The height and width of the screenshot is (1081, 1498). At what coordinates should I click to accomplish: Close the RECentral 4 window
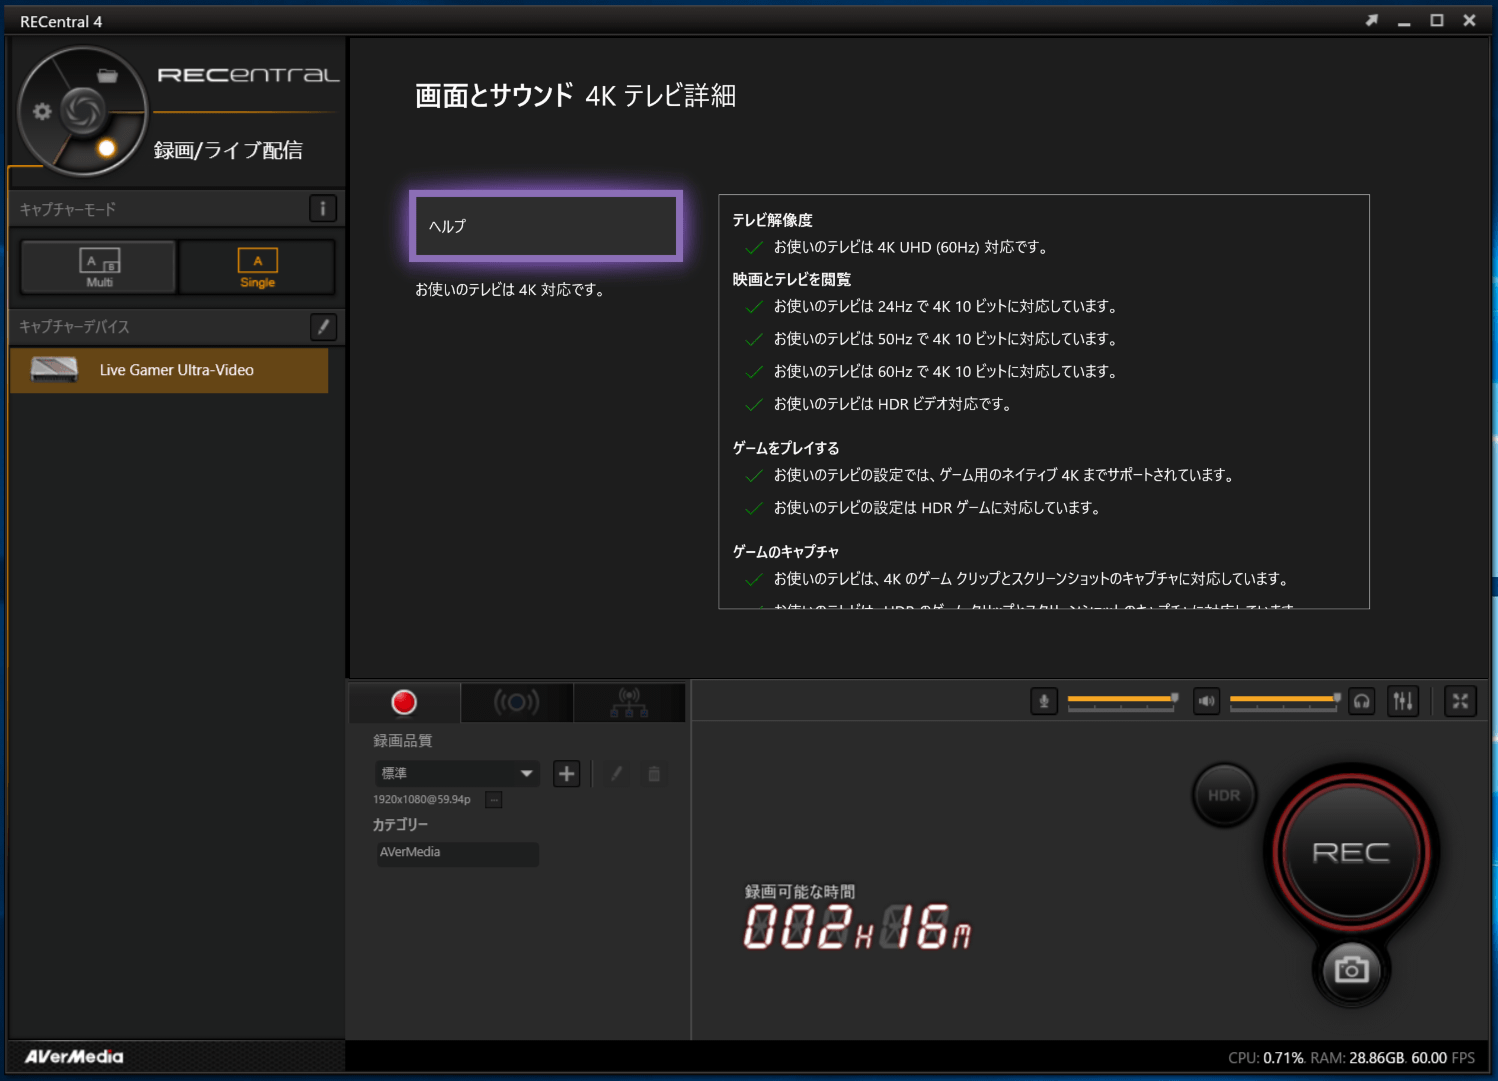pos(1469,21)
